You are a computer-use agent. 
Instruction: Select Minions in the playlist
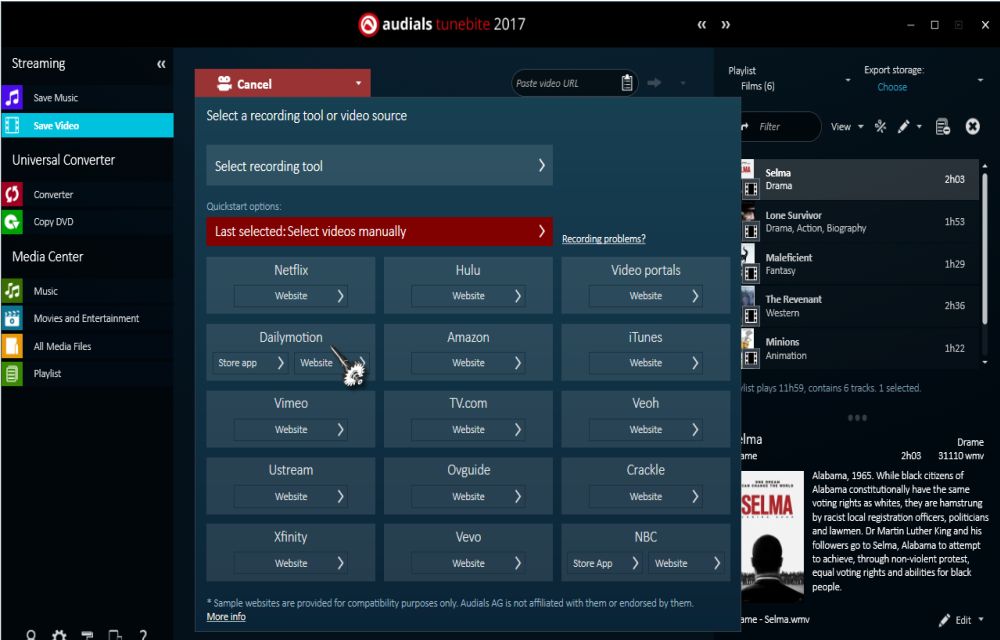(859, 349)
